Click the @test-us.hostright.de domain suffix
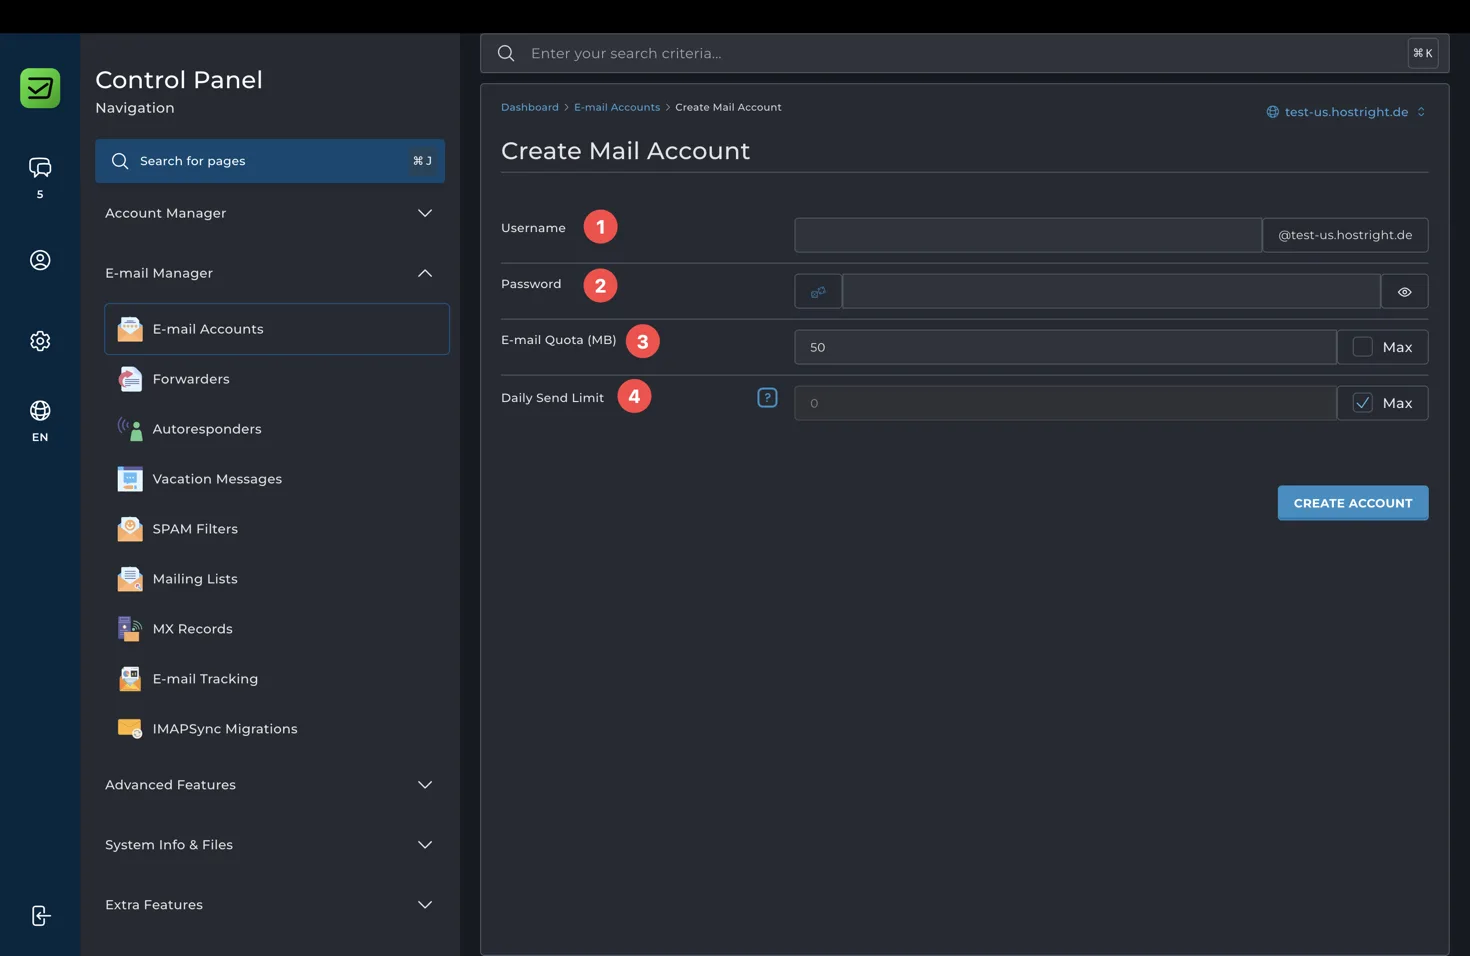The height and width of the screenshot is (956, 1470). (1345, 235)
